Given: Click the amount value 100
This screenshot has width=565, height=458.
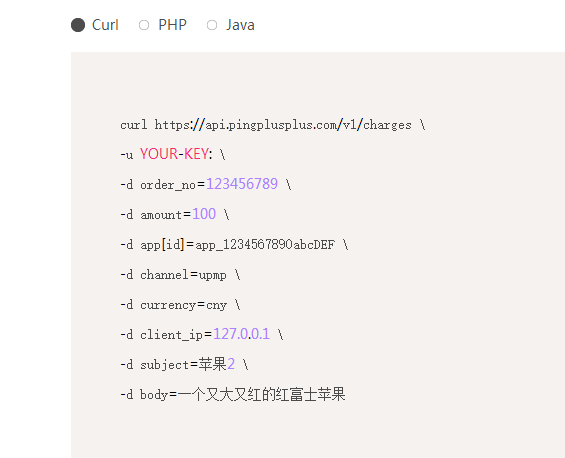Looking at the screenshot, I should (204, 214).
